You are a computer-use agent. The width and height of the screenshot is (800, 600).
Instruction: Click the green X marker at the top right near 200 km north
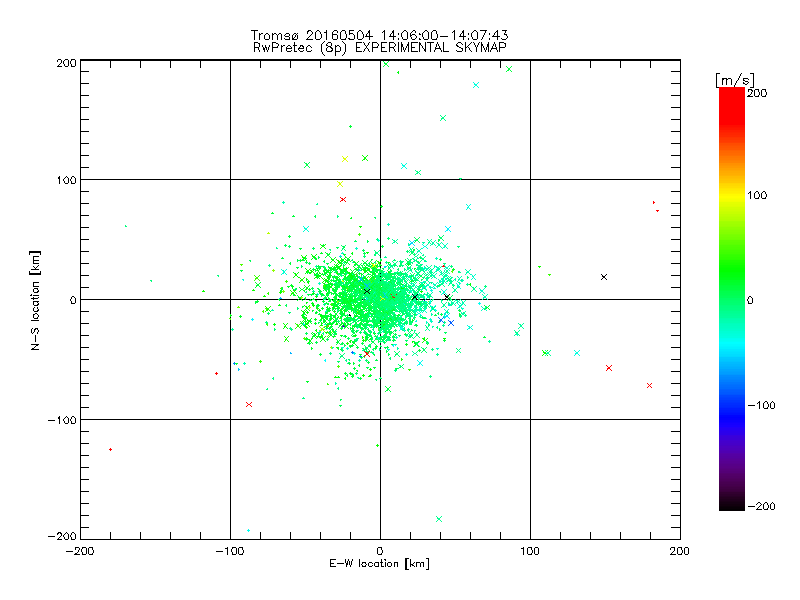coord(509,69)
